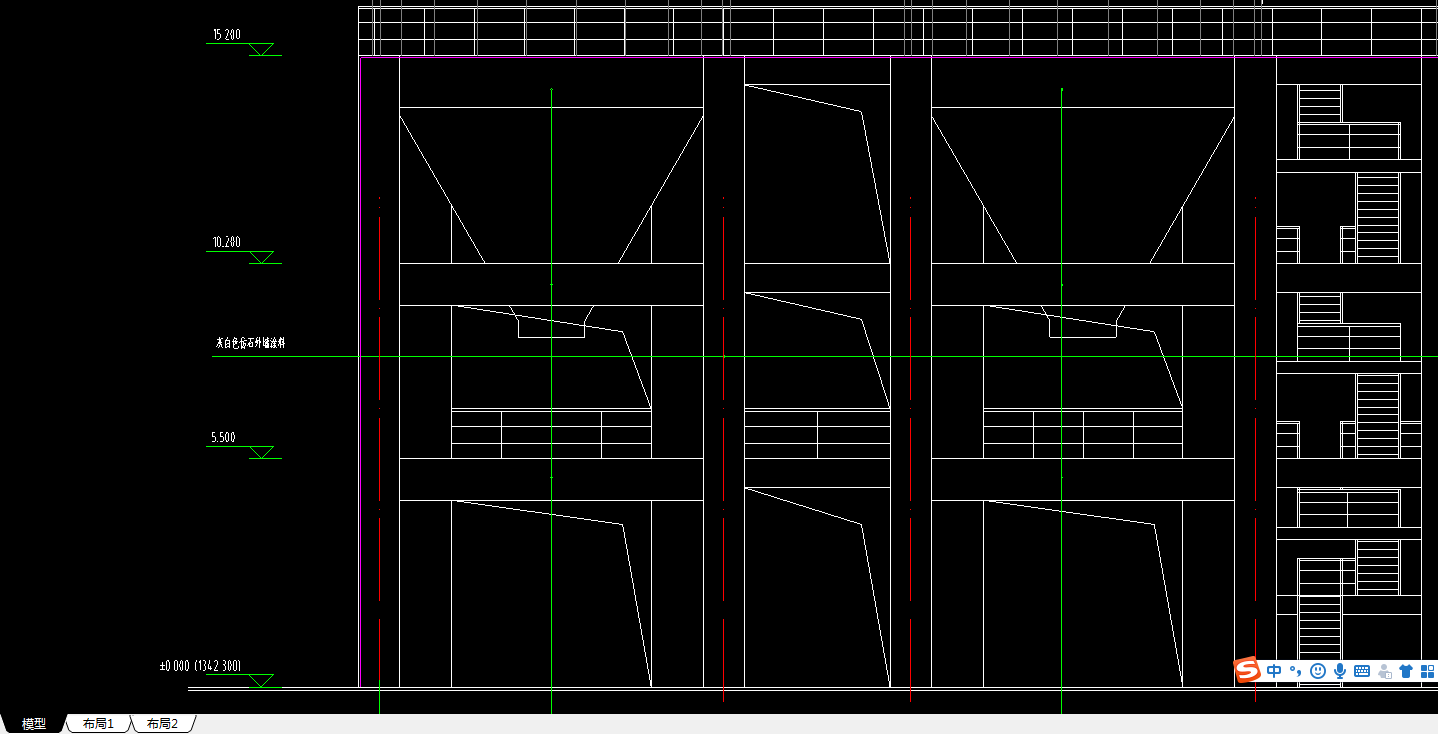Open the 布局2 layout tab
Image resolution: width=1438 pixels, height=734 pixels.
point(162,724)
